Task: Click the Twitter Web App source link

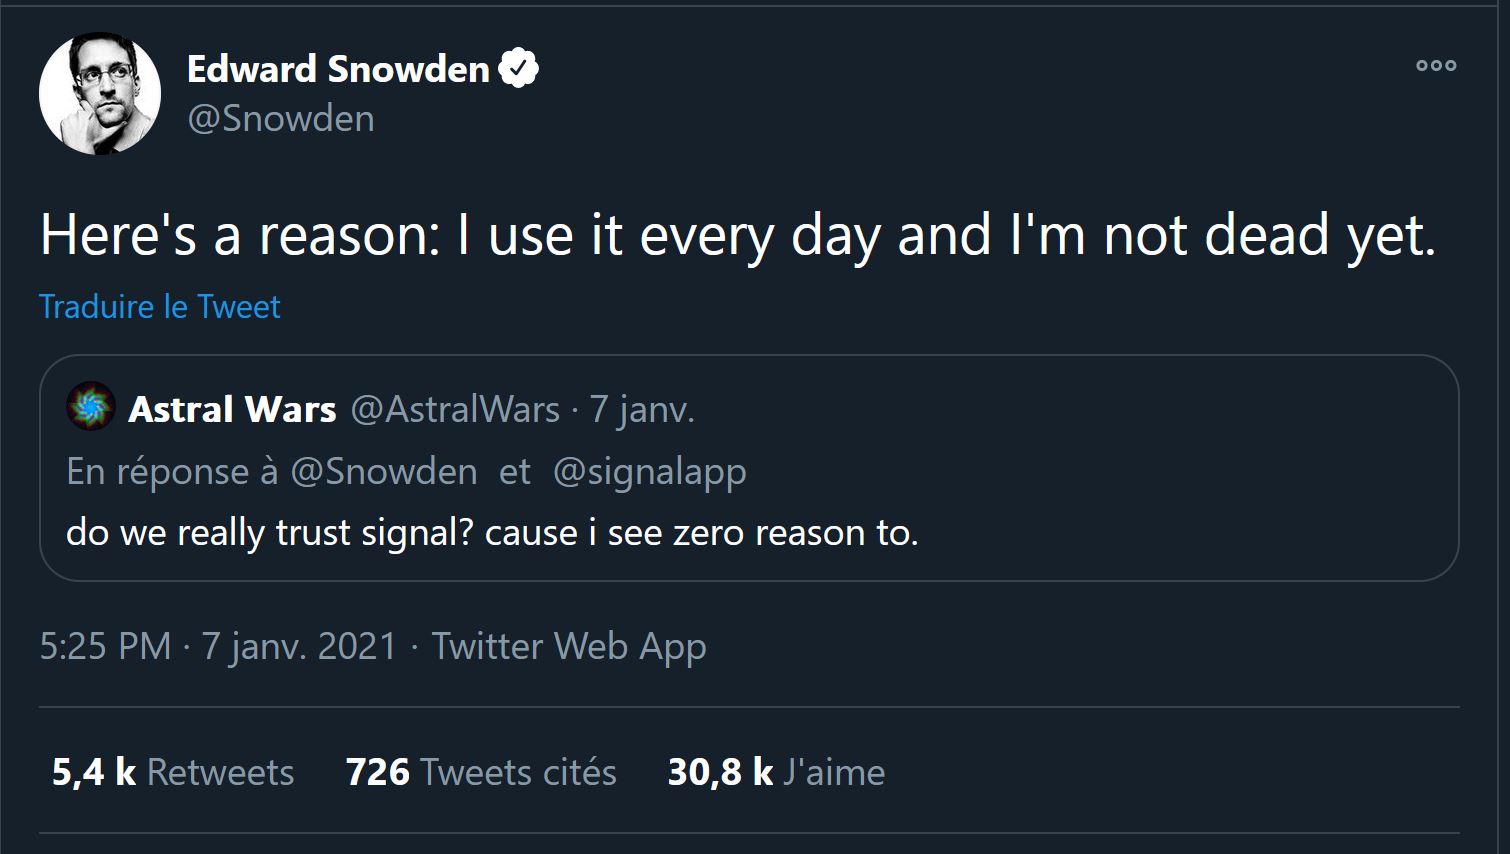Action: pos(568,646)
